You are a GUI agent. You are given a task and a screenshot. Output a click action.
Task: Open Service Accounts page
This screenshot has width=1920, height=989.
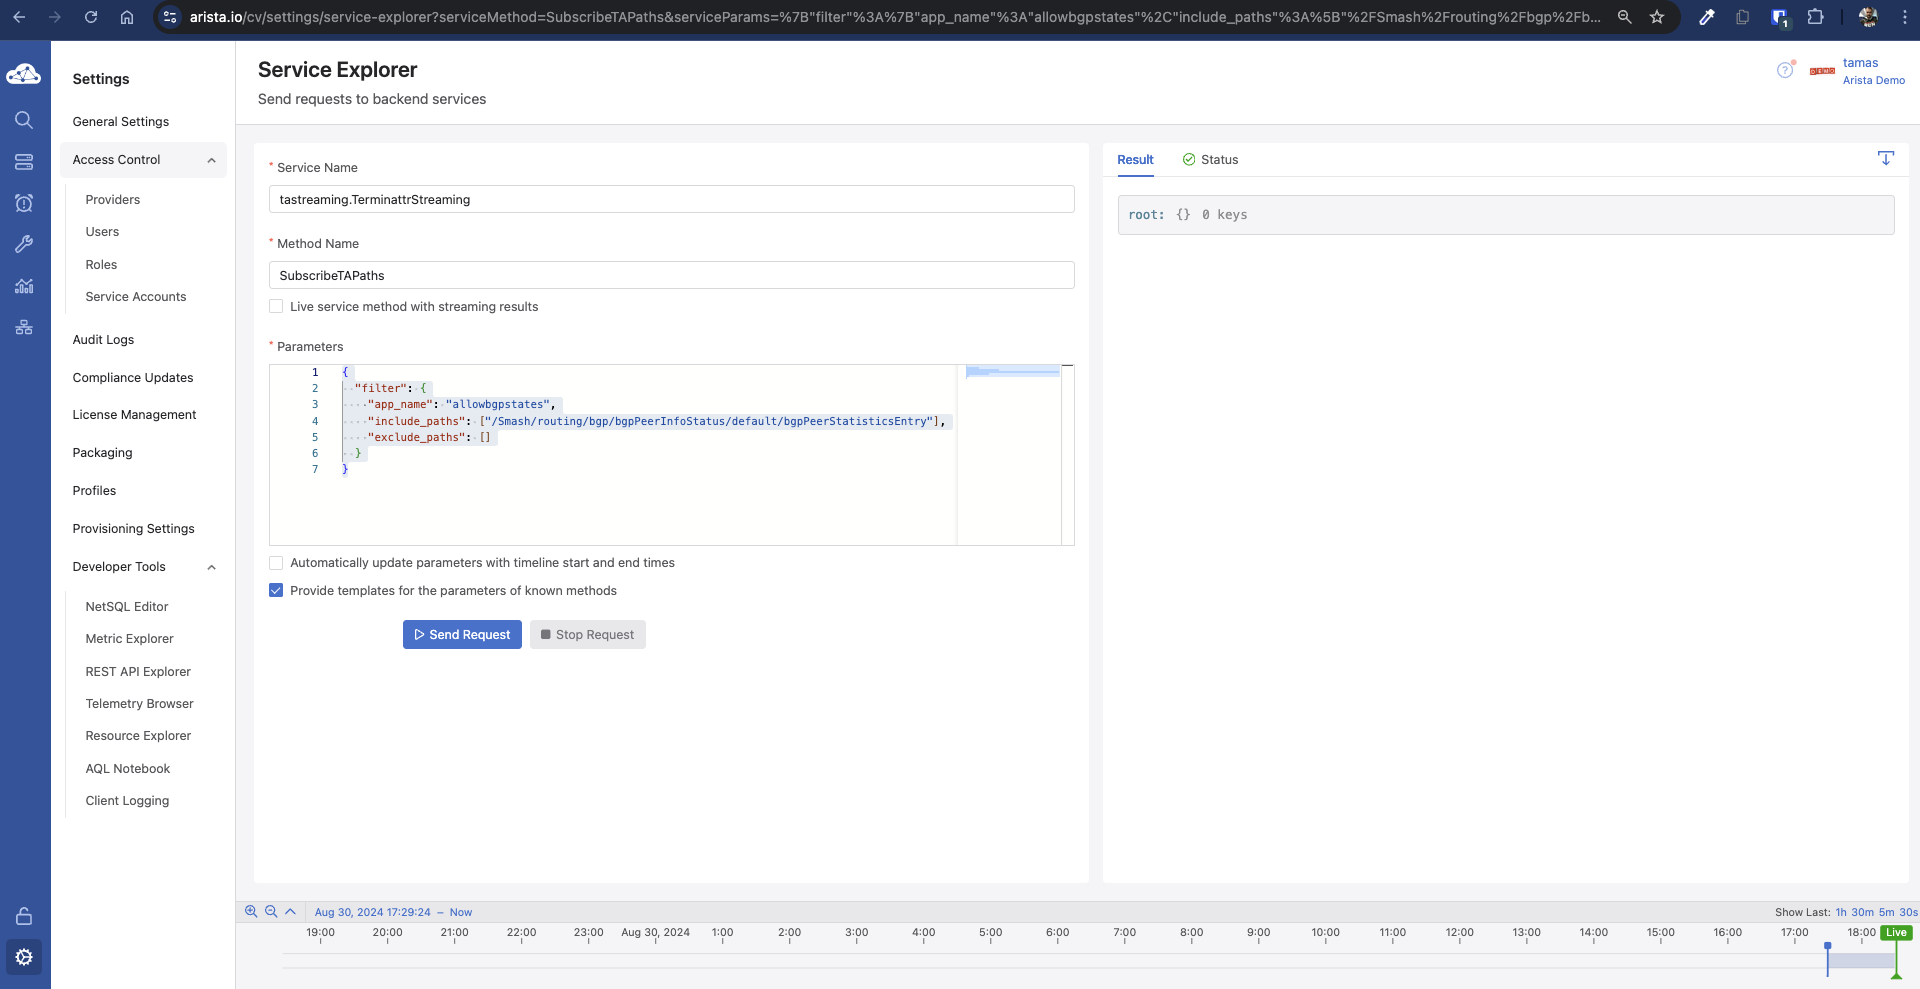coord(136,297)
